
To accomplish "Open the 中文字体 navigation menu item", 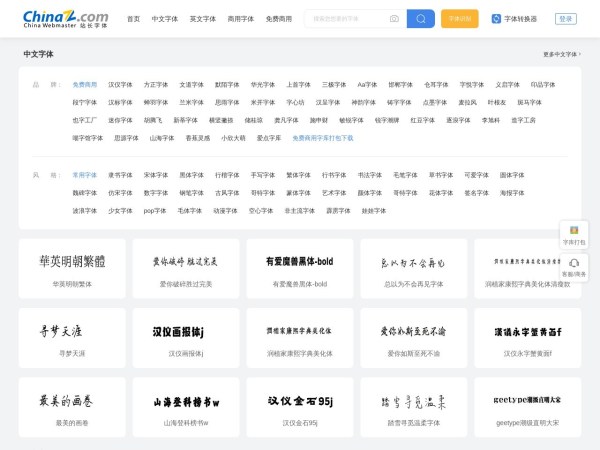I will [x=163, y=18].
